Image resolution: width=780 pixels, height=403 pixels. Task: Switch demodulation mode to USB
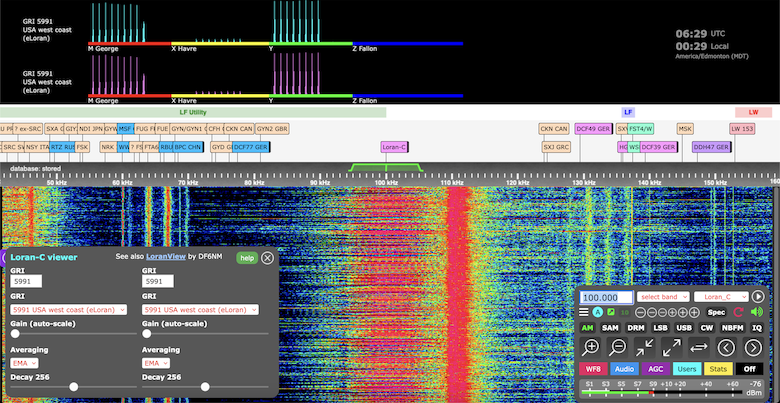684,328
